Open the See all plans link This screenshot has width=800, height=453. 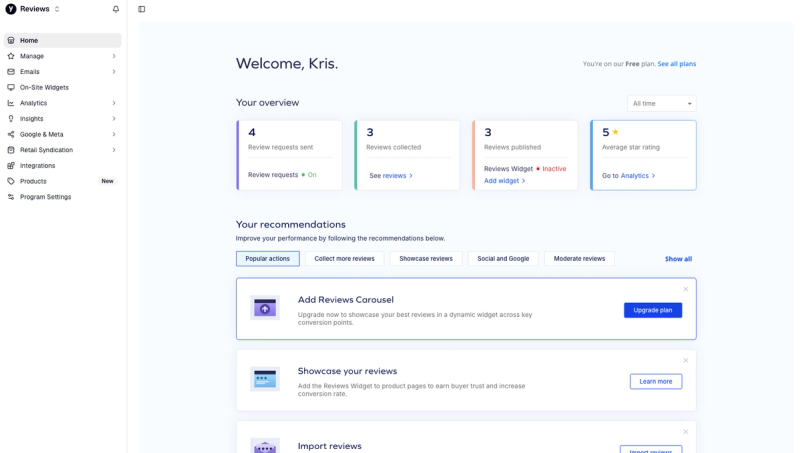point(677,64)
